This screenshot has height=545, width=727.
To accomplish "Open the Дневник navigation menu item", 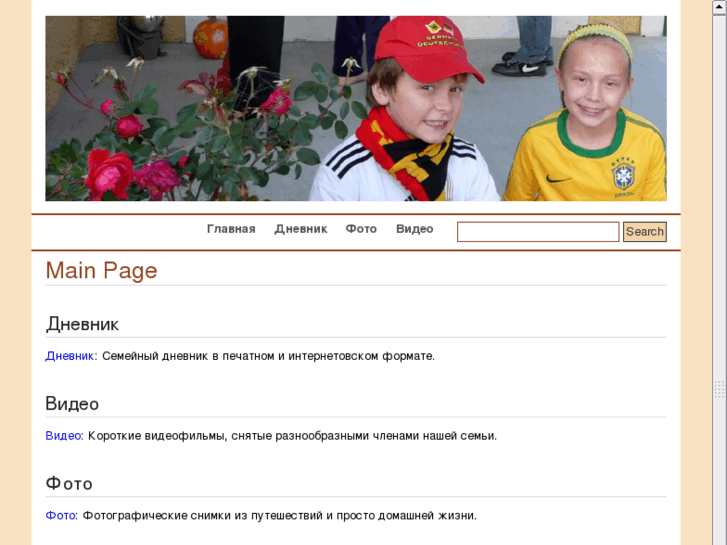I will (301, 229).
